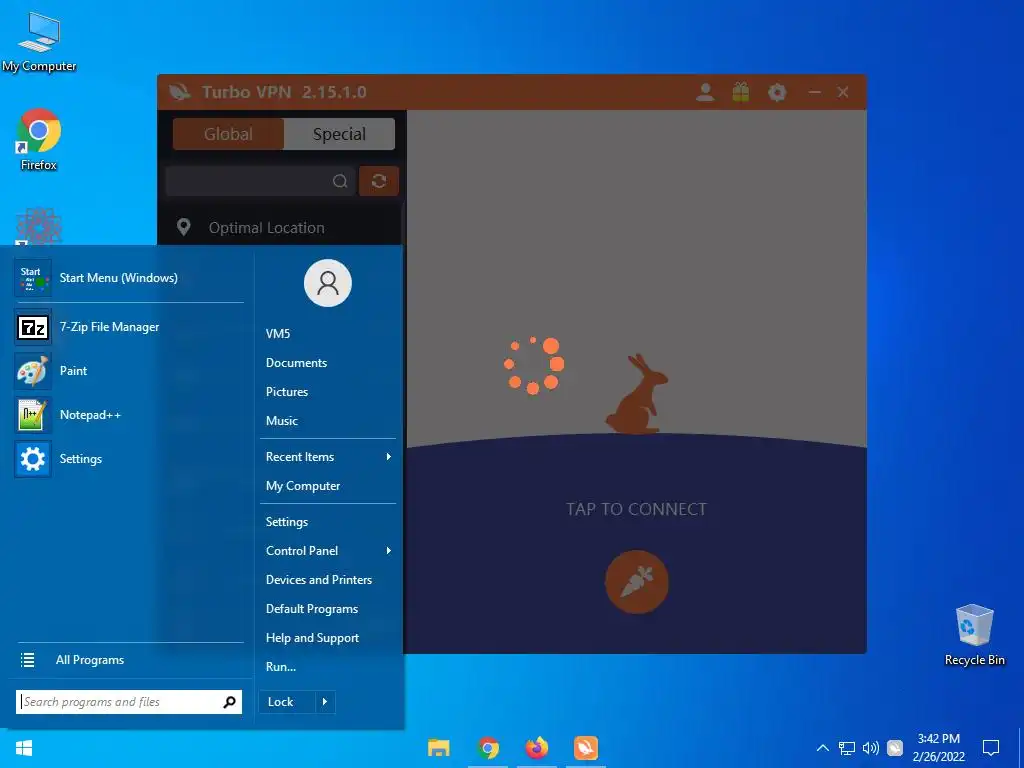
Task: Minimize the Turbo VPN window
Action: point(814,92)
